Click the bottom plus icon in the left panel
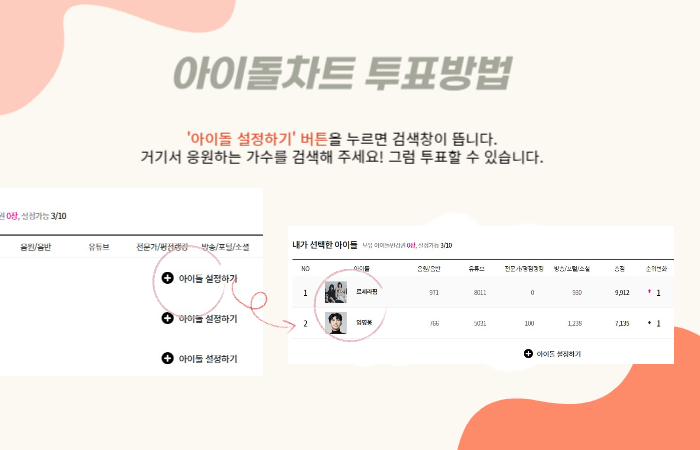 pyautogui.click(x=167, y=358)
